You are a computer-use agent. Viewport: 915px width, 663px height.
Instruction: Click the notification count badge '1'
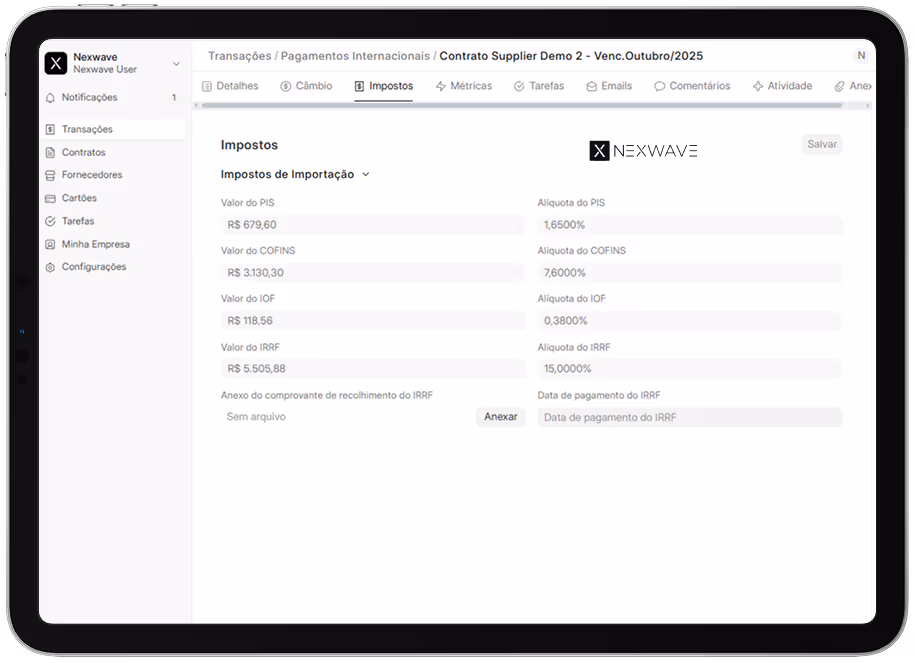pyautogui.click(x=174, y=97)
